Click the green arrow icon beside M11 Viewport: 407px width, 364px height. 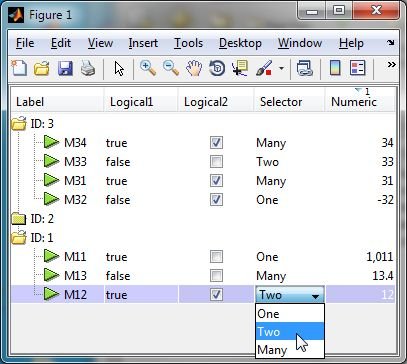click(52, 257)
